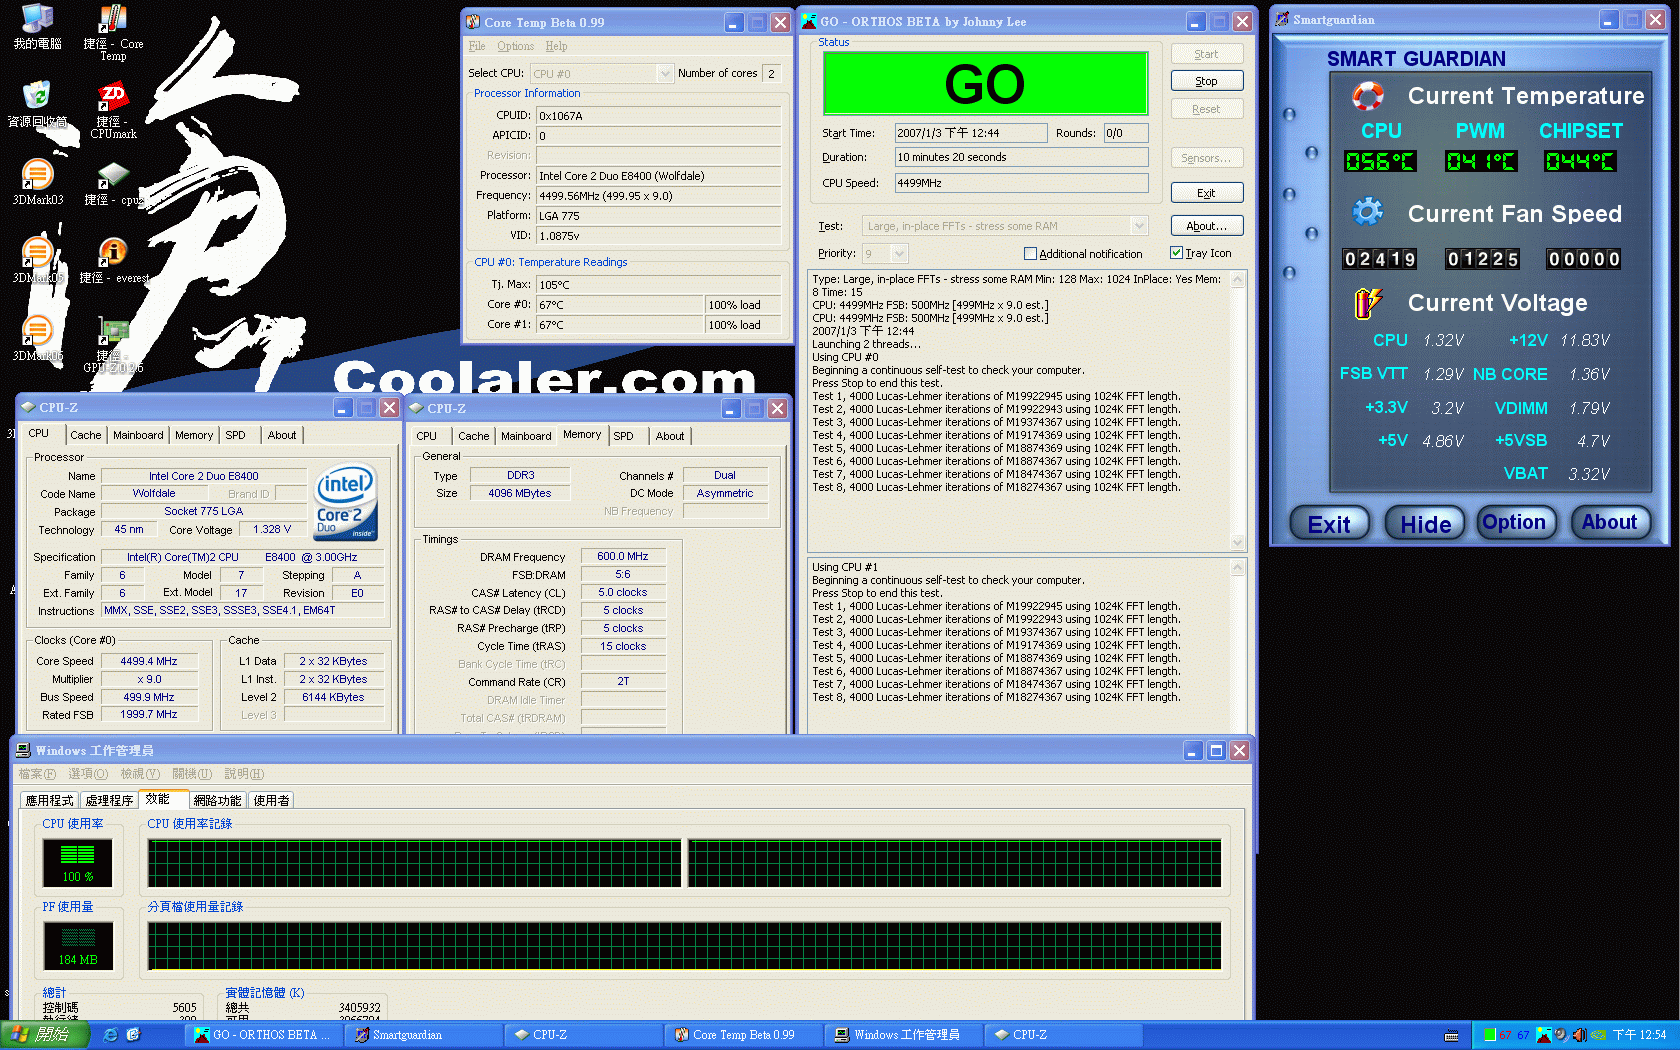Click the Exit button in Smartguardian

pos(1329,523)
